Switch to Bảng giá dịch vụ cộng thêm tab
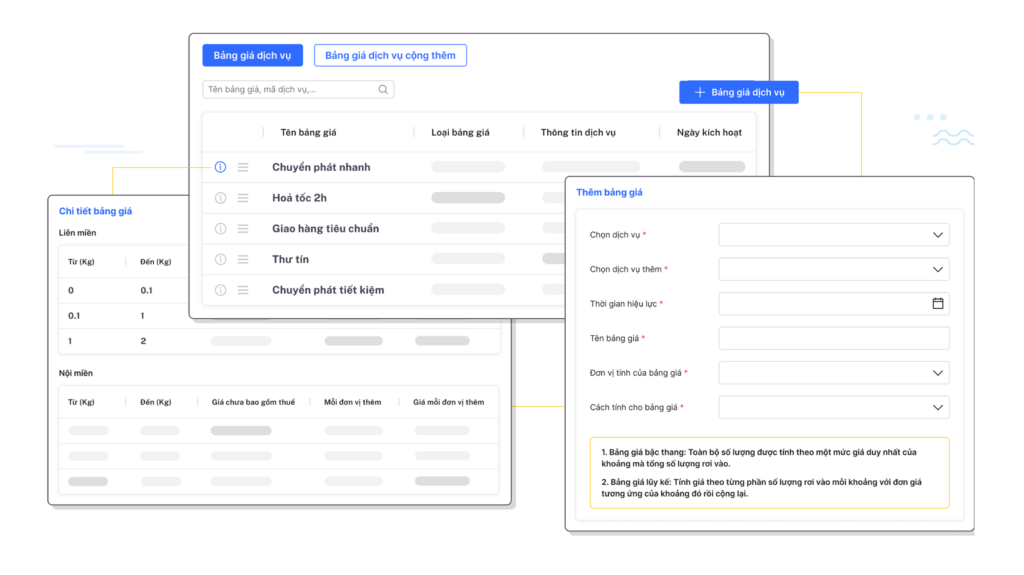The height and width of the screenshot is (575, 1024). pyautogui.click(x=390, y=56)
